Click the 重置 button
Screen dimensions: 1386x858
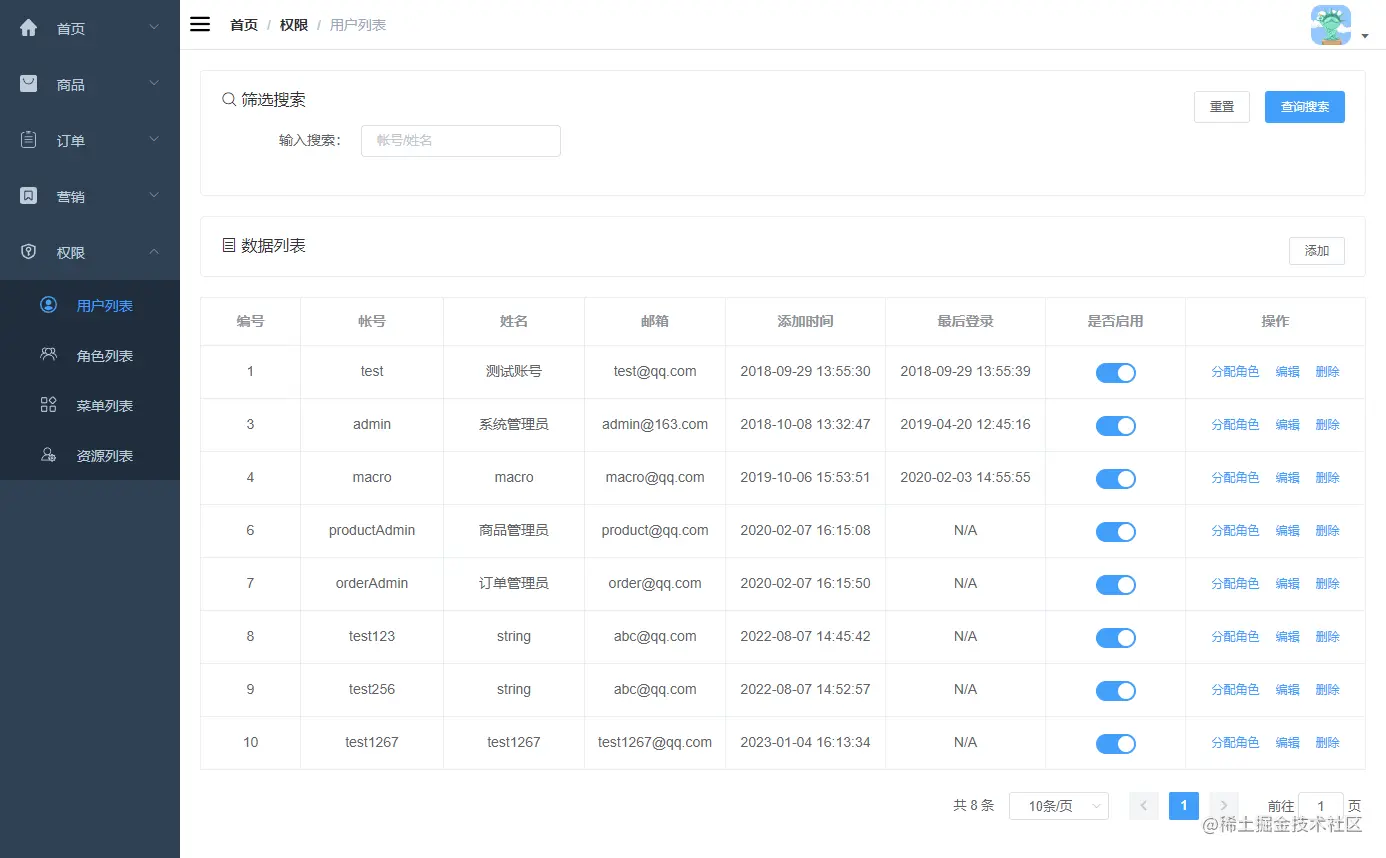[x=1222, y=107]
